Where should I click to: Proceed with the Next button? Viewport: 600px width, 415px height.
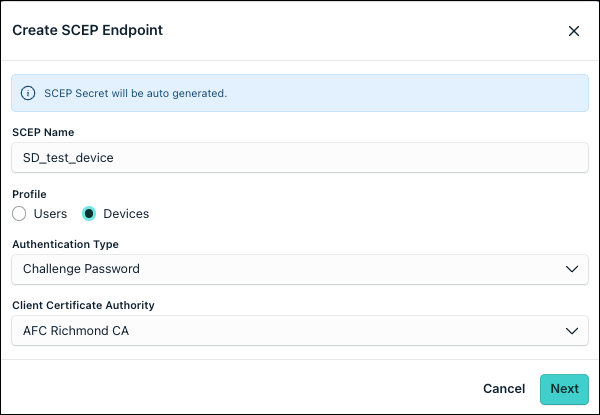[x=564, y=389]
